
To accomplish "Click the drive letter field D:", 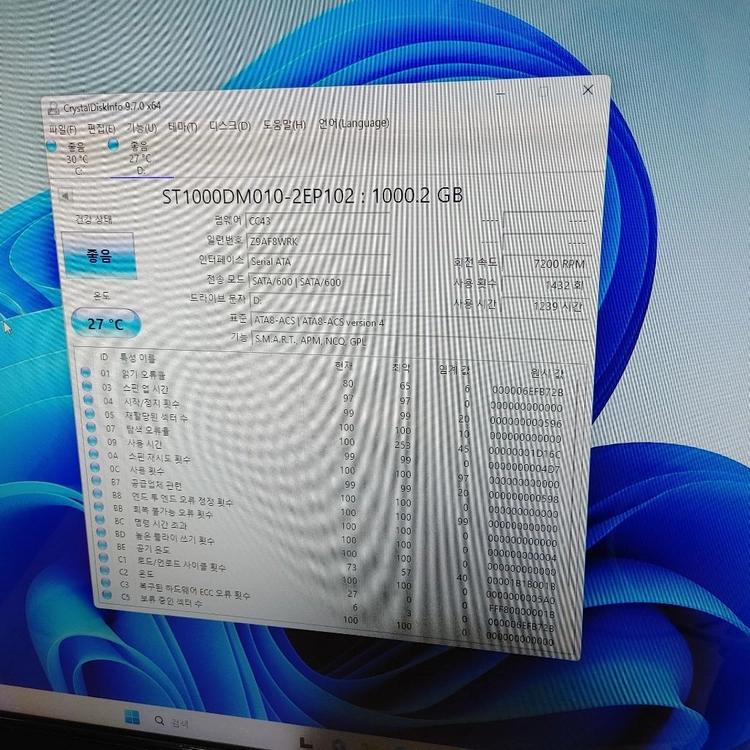I will click(320, 301).
